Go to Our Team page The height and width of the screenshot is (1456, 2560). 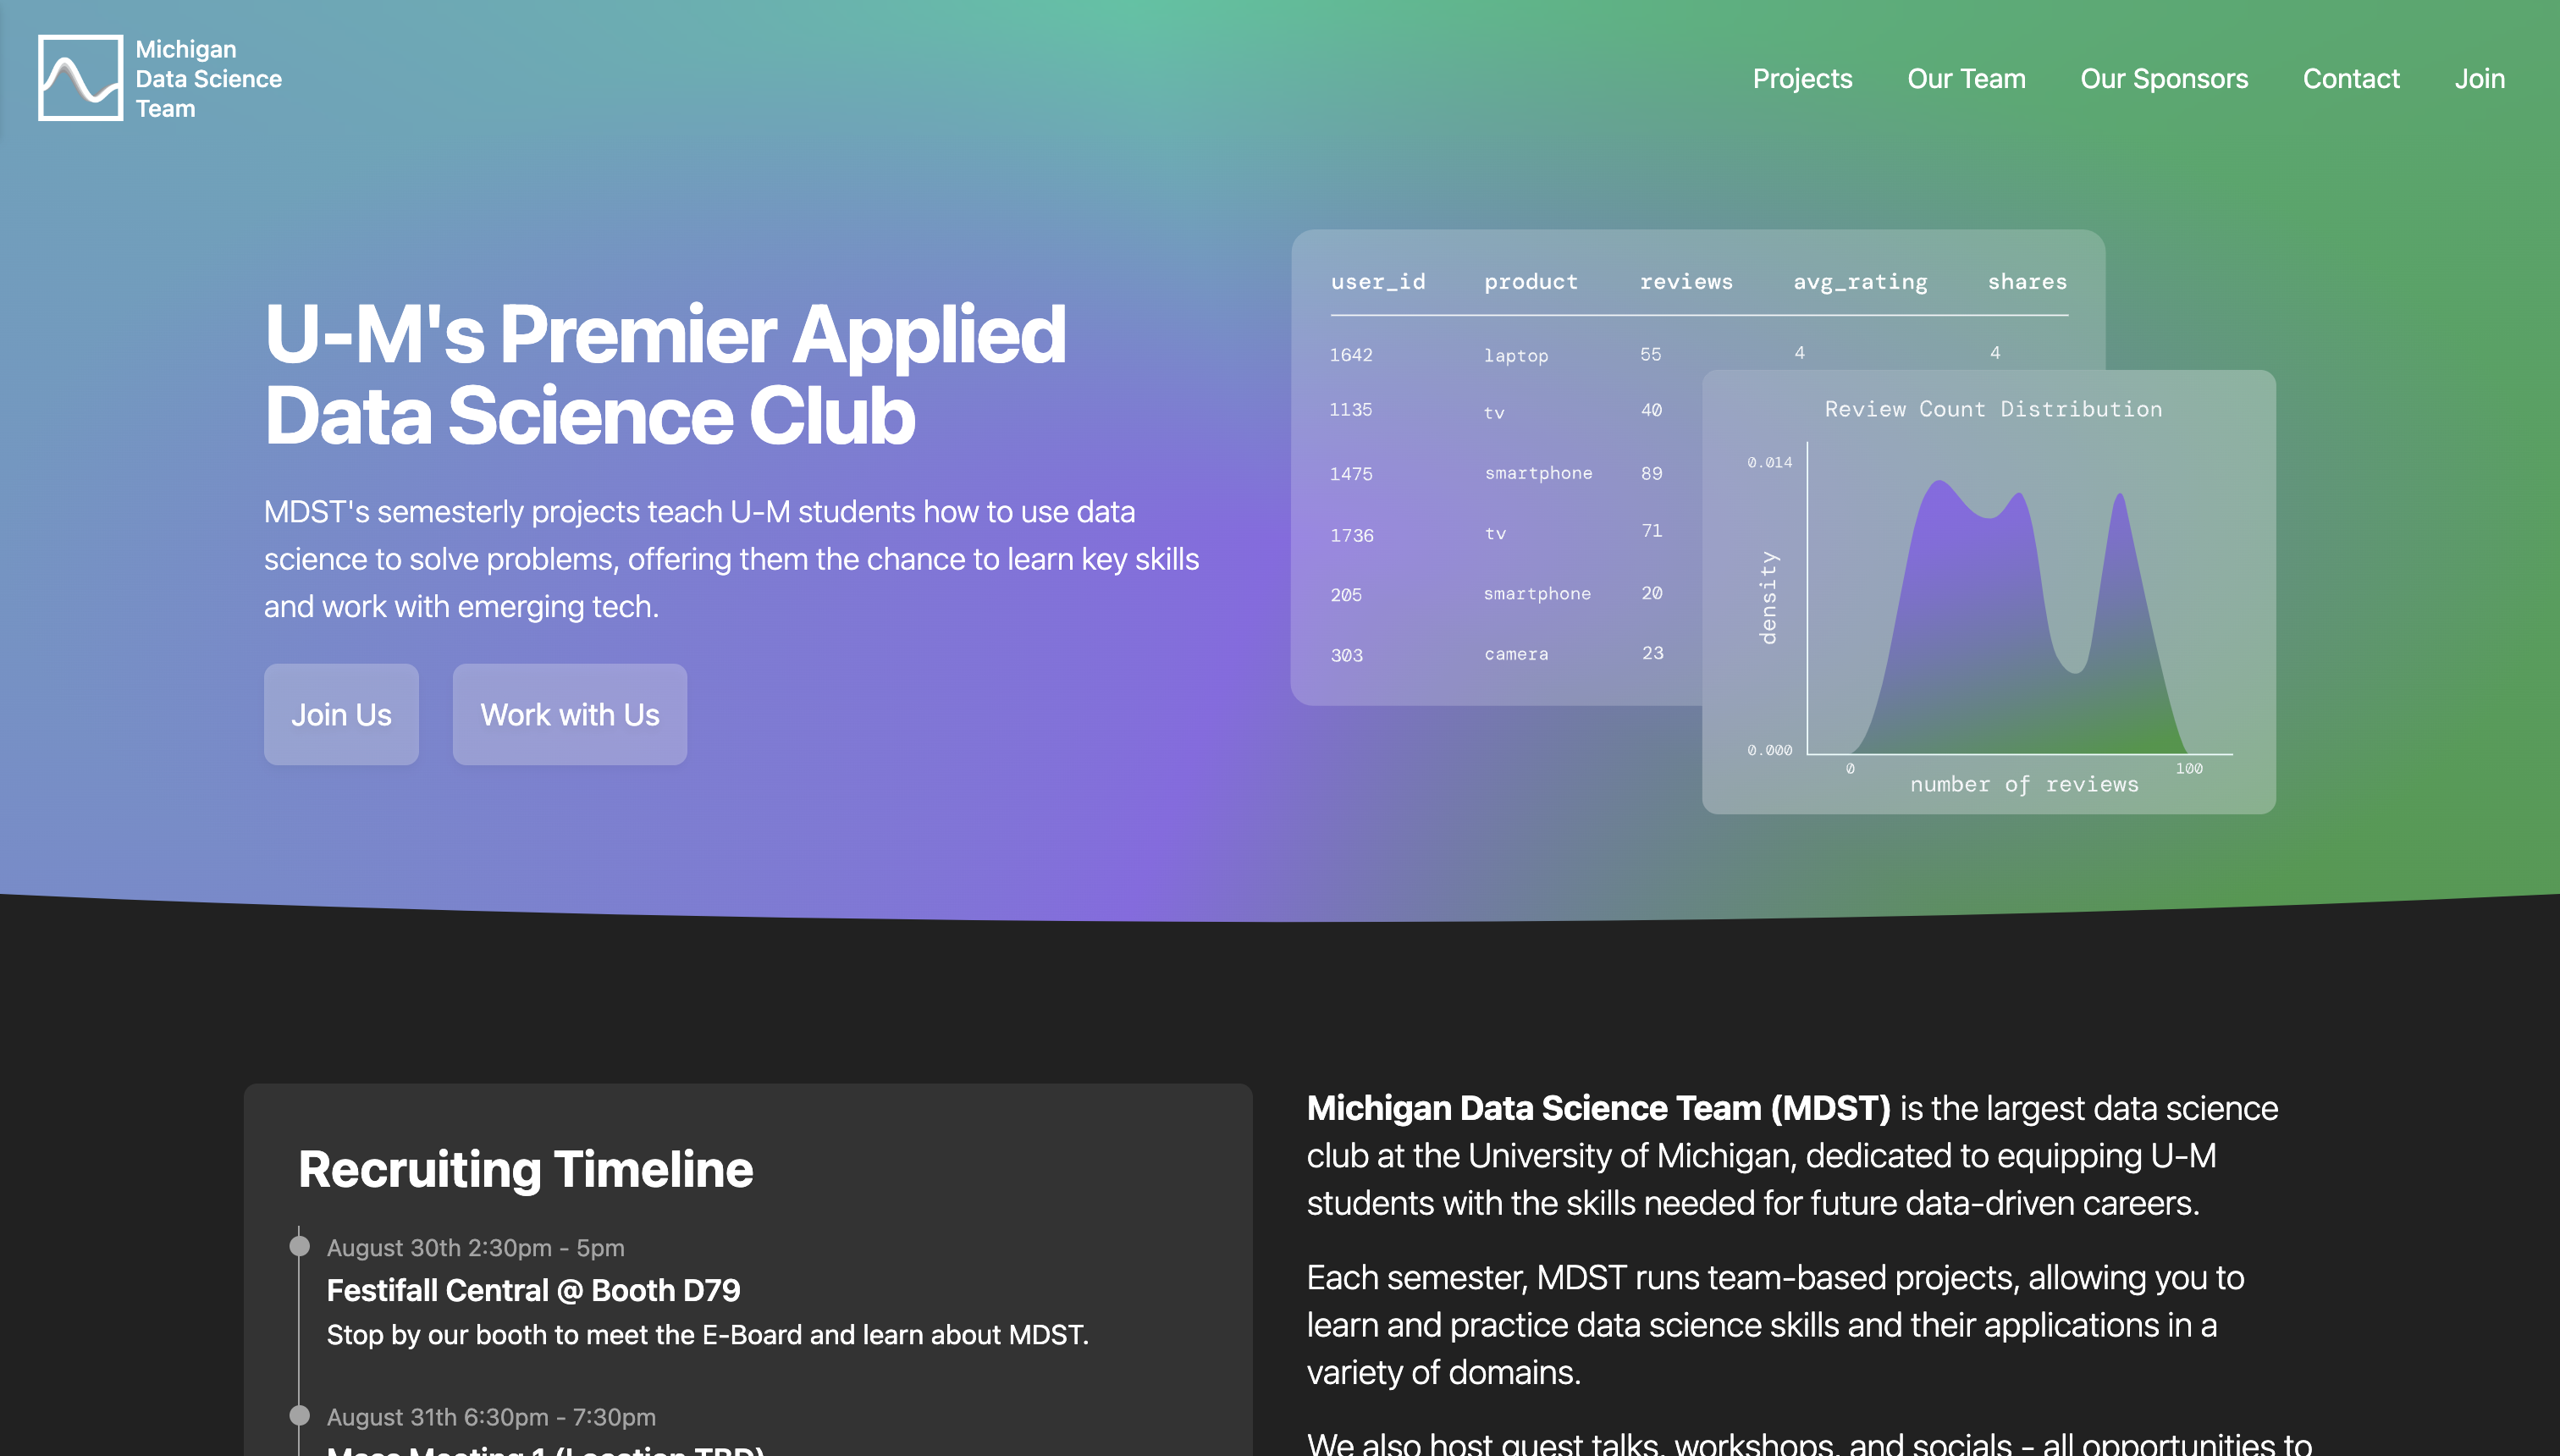point(1966,78)
